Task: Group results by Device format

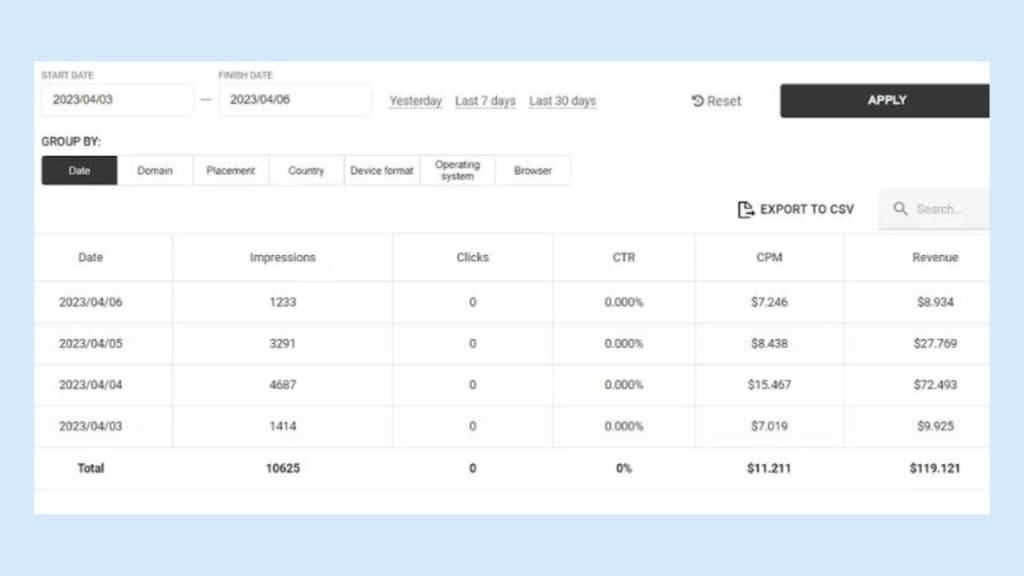Action: (x=382, y=171)
